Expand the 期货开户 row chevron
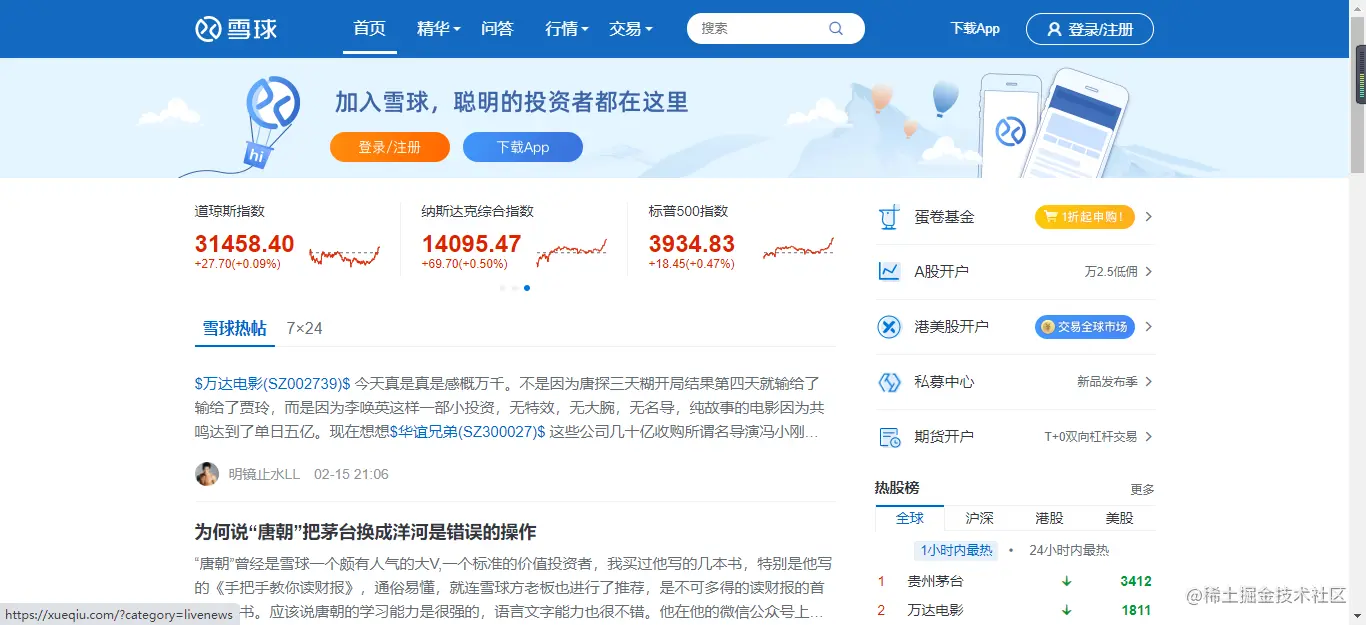 tap(1148, 436)
